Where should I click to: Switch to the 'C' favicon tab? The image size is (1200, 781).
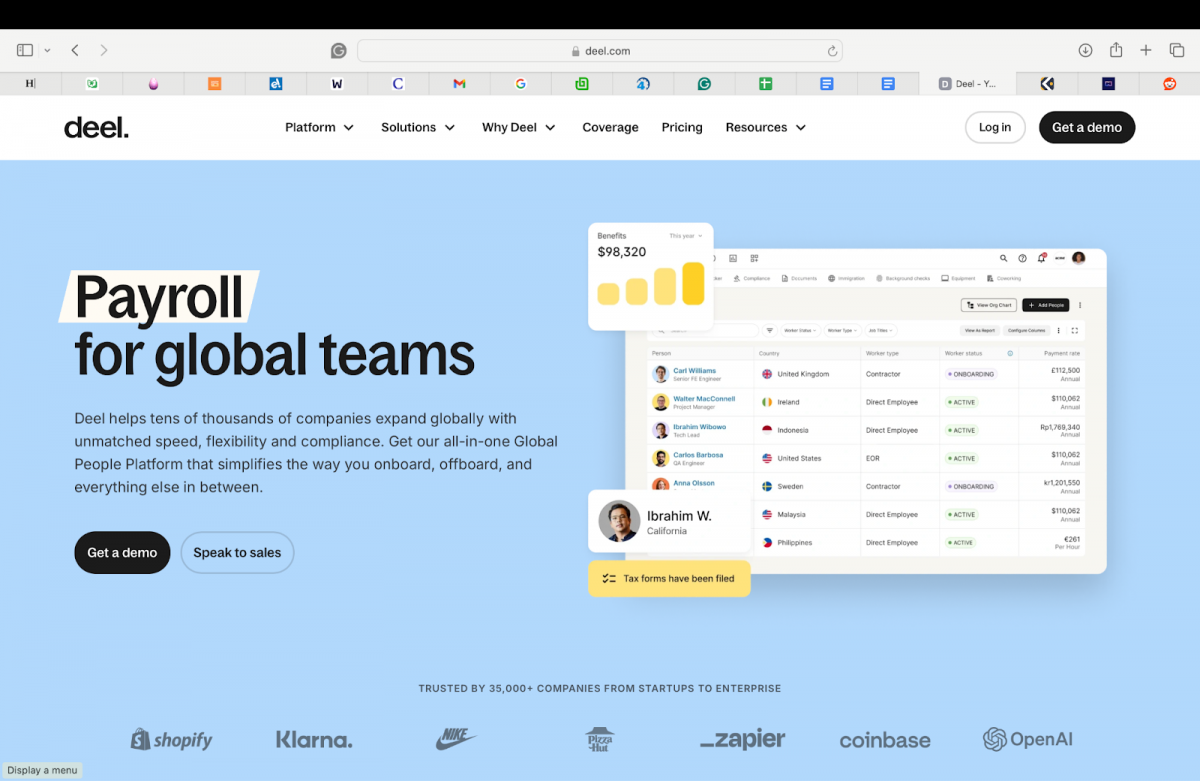398,84
